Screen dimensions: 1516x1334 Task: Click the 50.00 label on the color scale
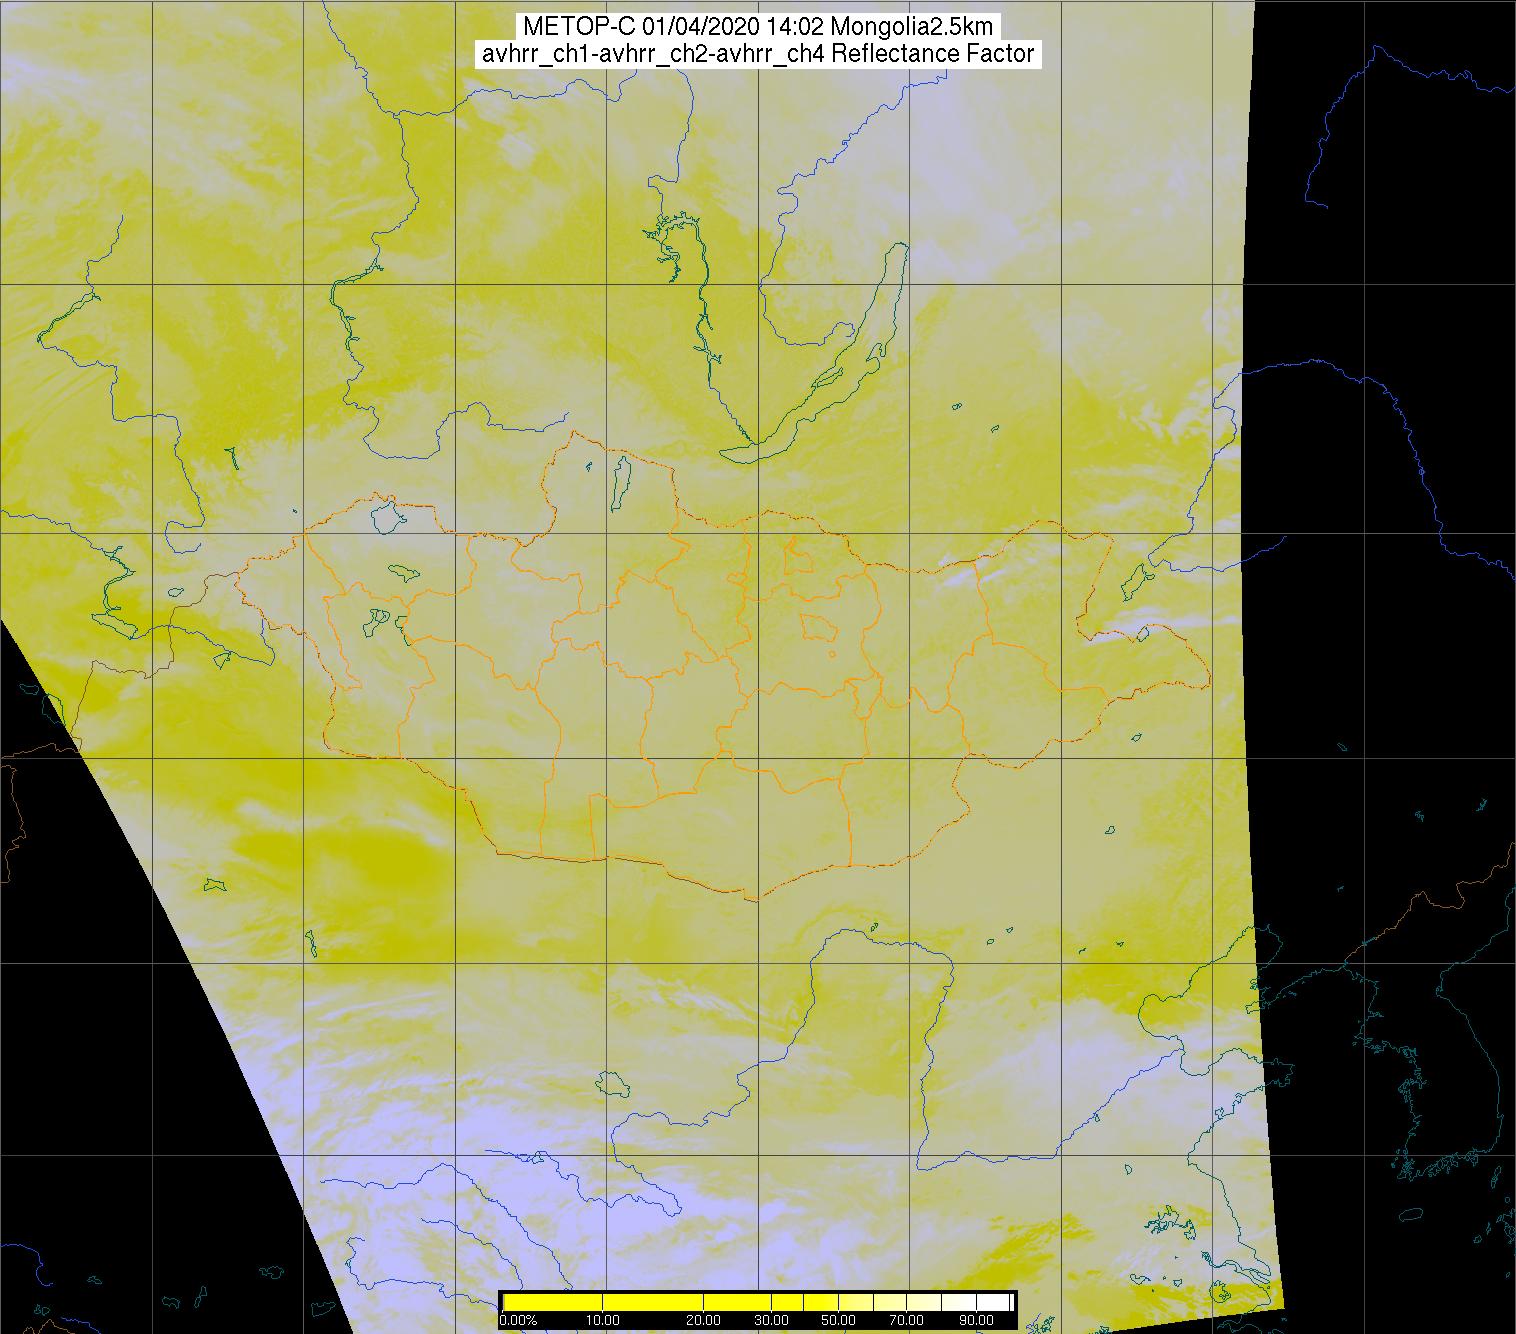pyautogui.click(x=838, y=1320)
